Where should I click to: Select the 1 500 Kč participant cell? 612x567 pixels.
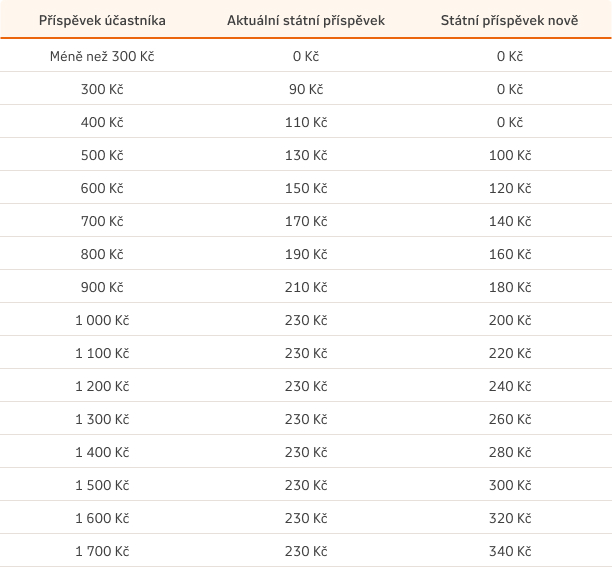[x=102, y=485]
